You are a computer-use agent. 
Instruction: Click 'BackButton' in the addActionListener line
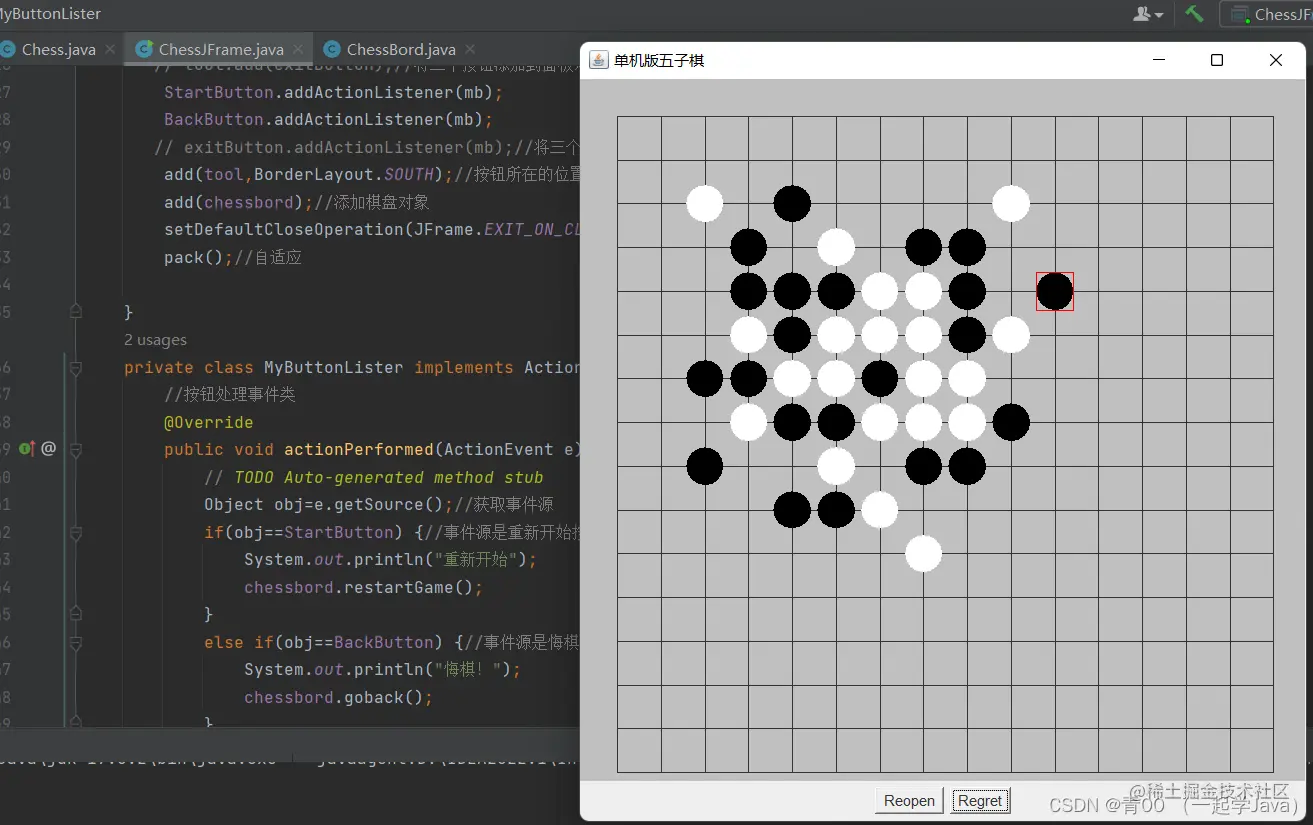coord(214,119)
